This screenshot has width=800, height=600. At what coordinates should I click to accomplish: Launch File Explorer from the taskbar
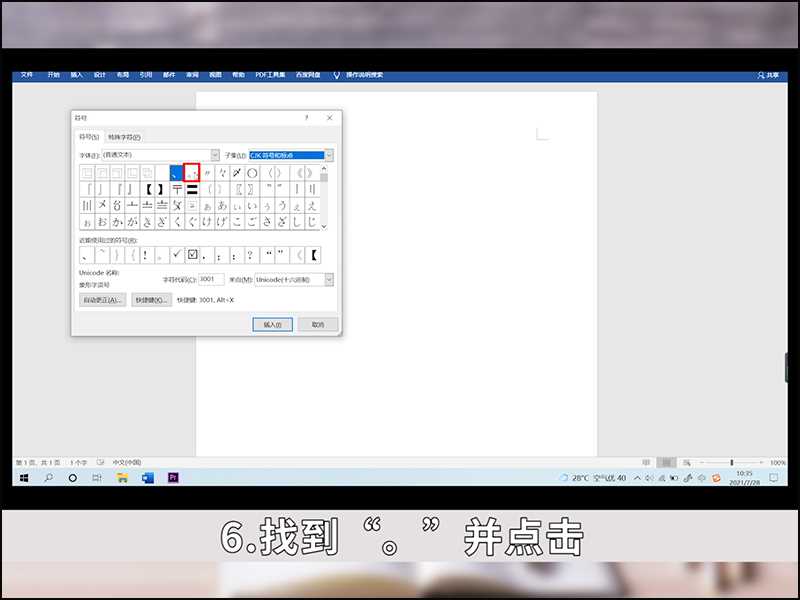(x=122, y=480)
